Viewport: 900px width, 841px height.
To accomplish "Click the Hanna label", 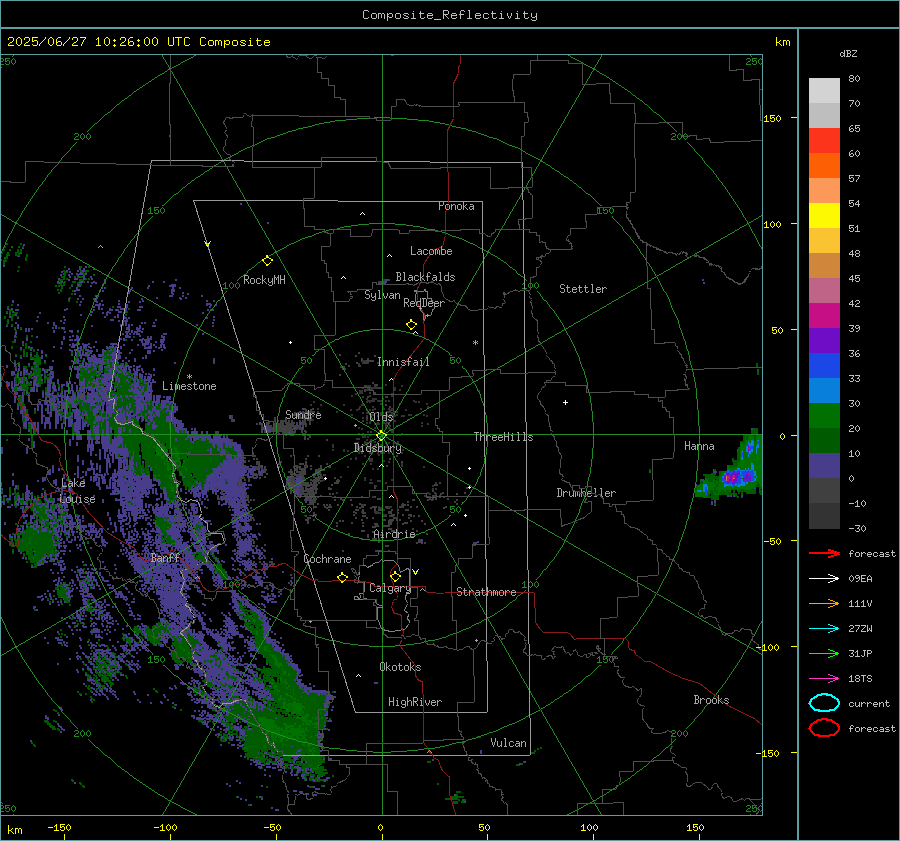I will point(699,446).
